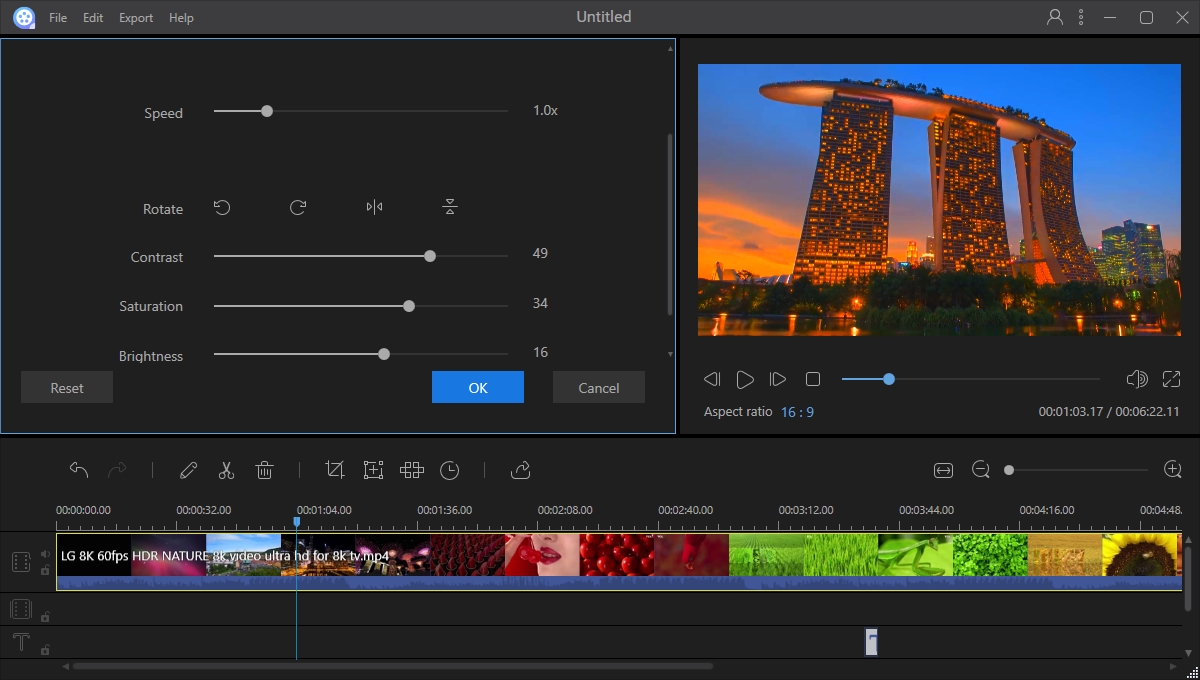Play the video preview
The height and width of the screenshot is (680, 1200).
(x=745, y=379)
